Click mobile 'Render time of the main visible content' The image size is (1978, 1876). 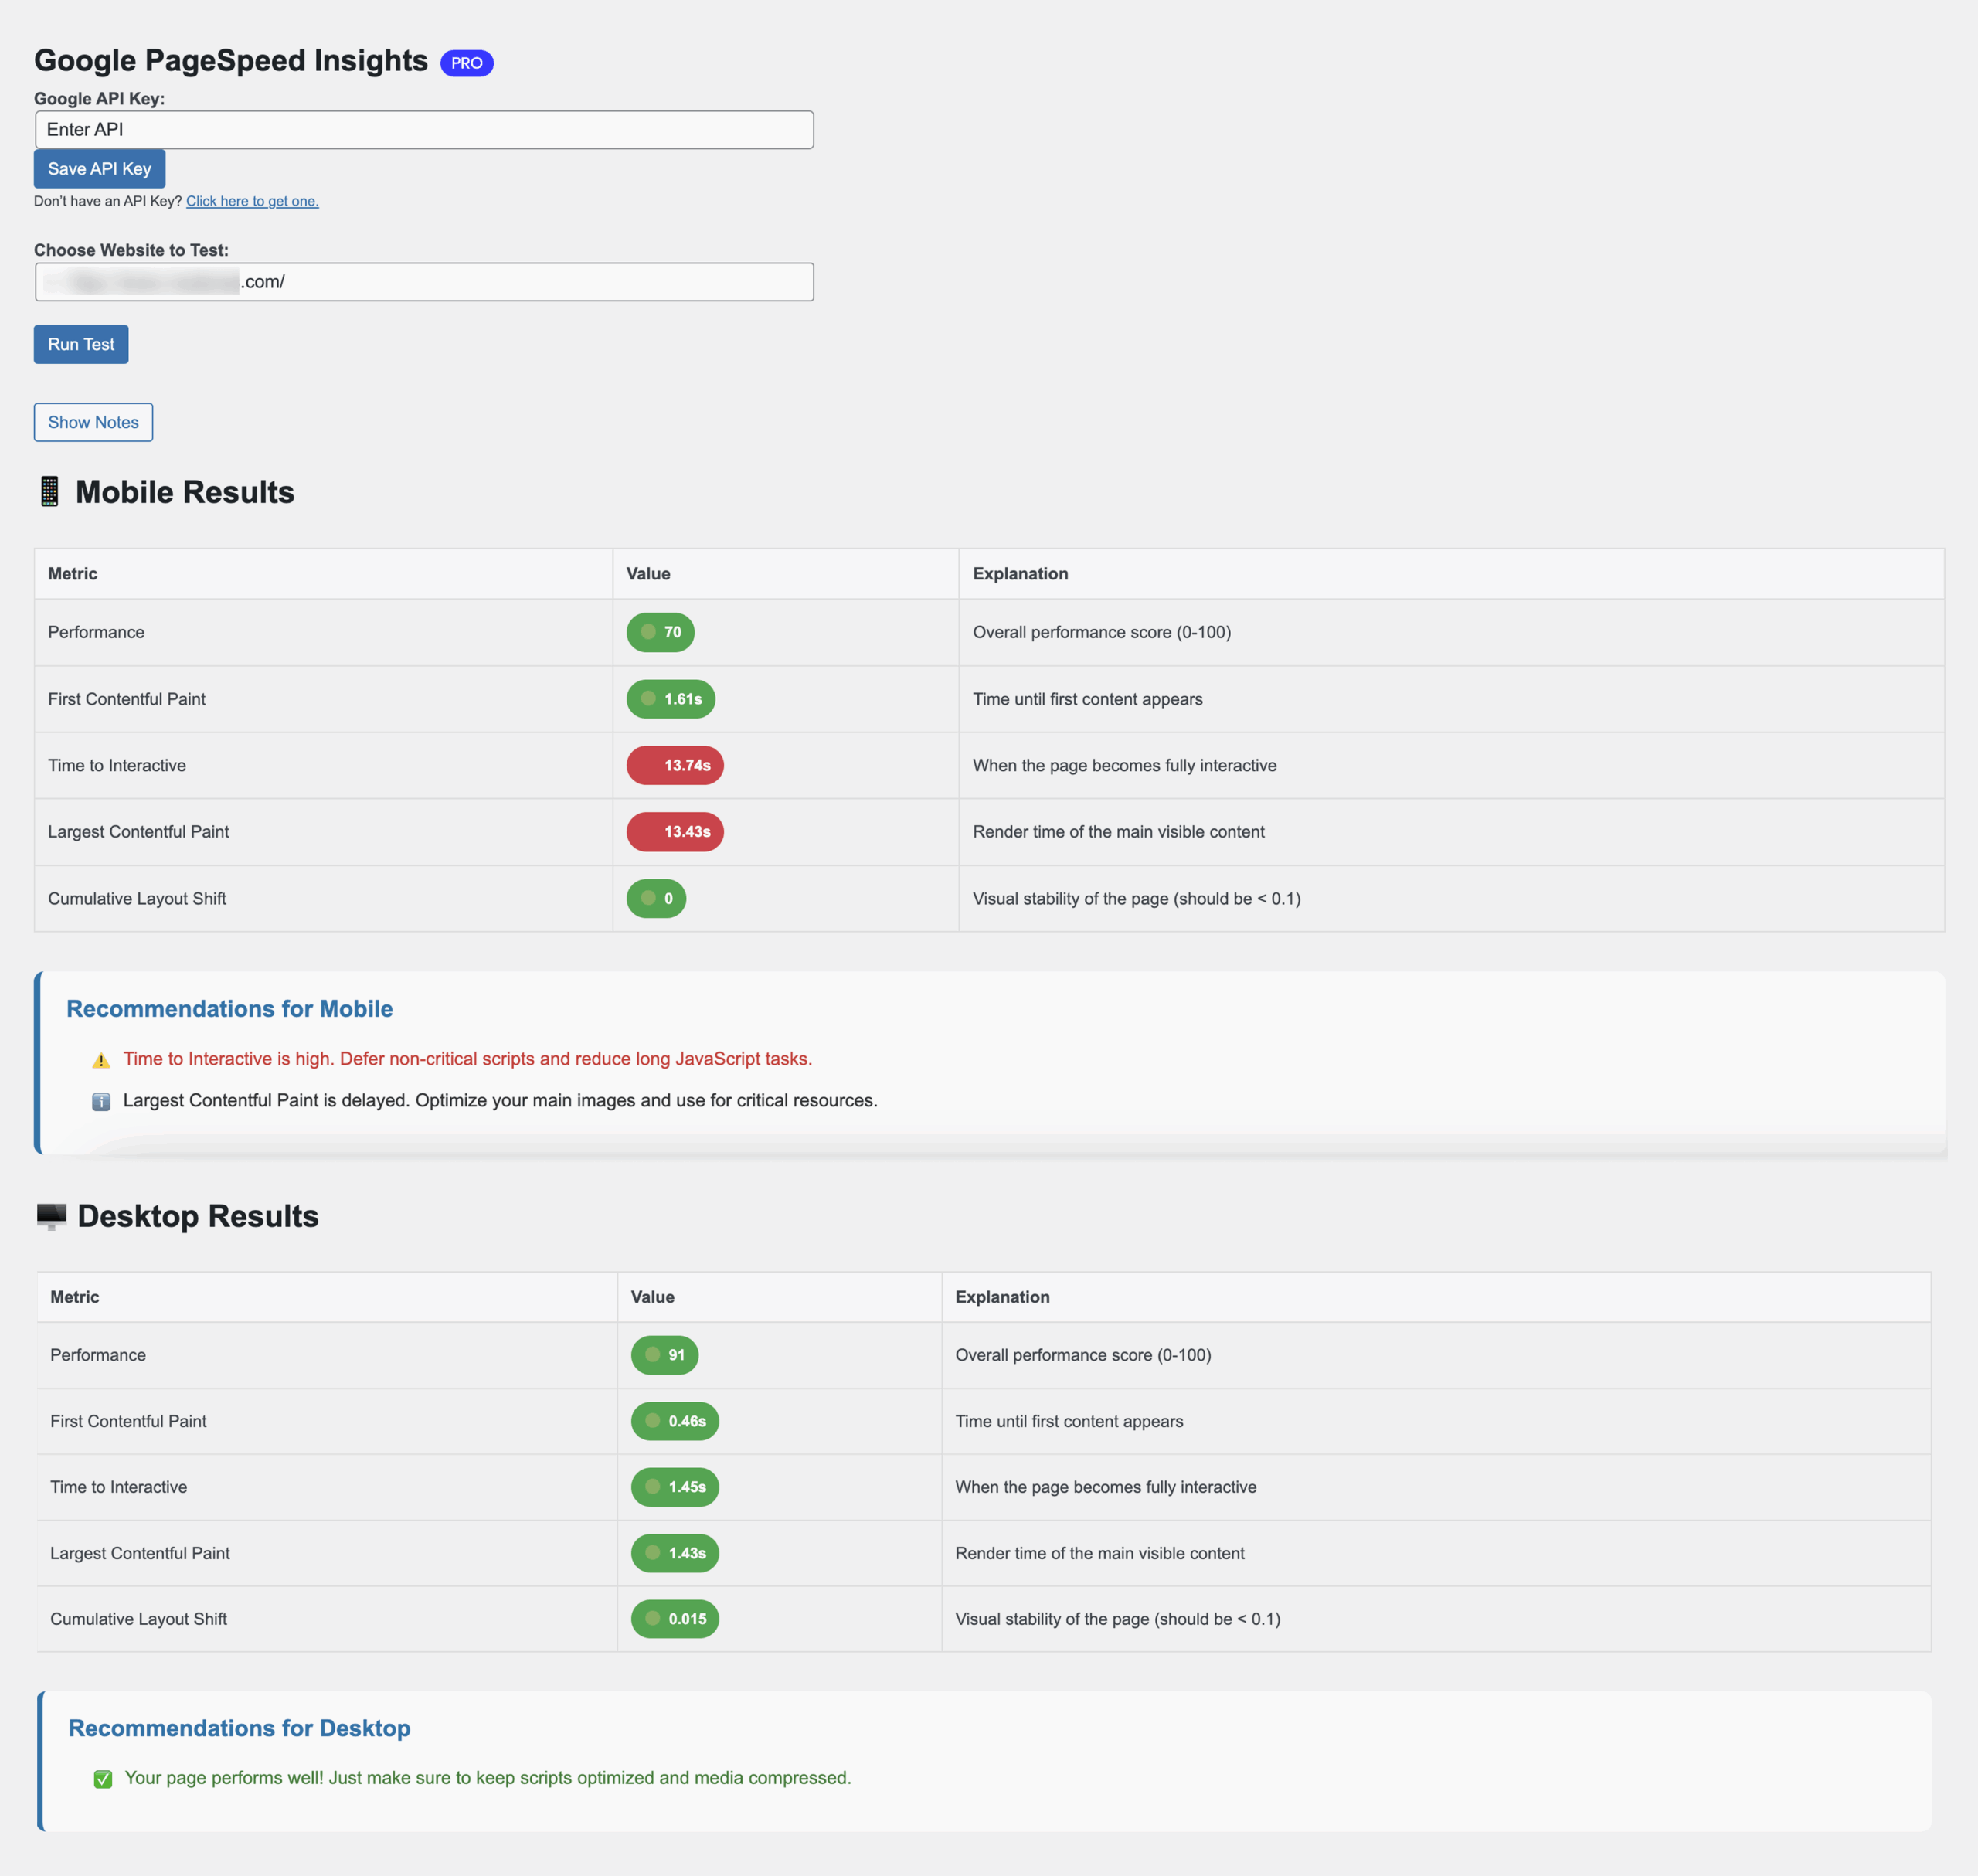point(1119,832)
